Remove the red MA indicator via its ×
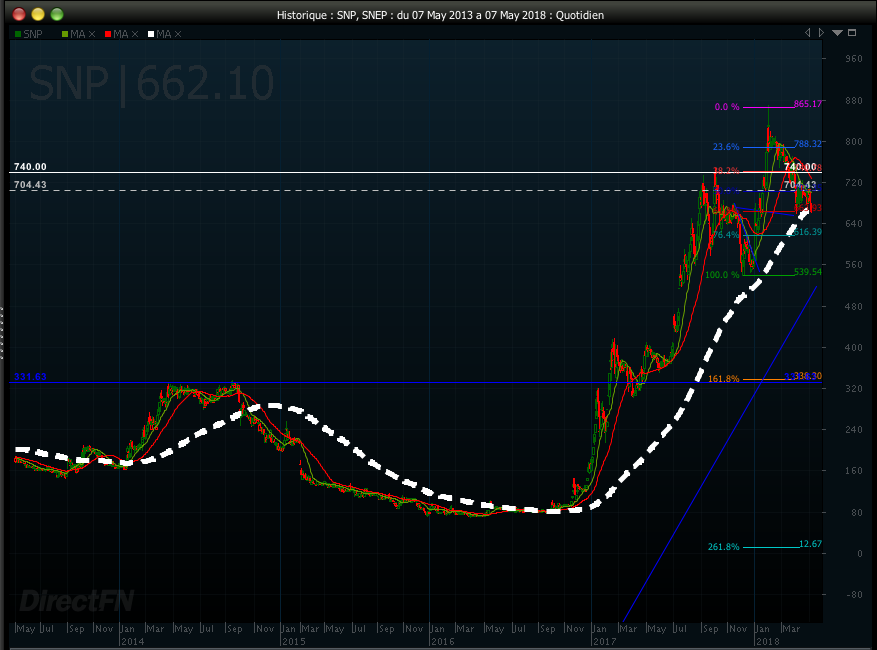 pos(135,34)
